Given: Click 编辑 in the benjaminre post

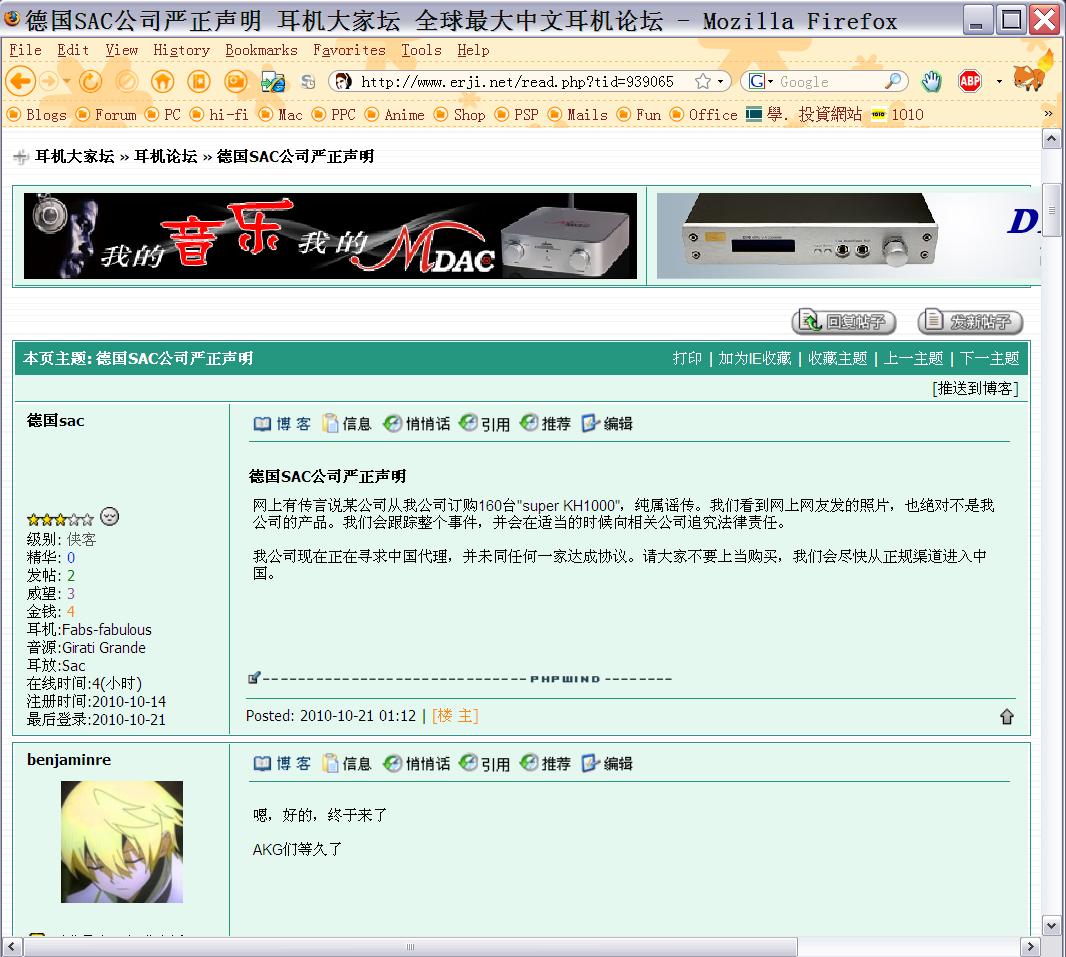Looking at the screenshot, I should (607, 763).
